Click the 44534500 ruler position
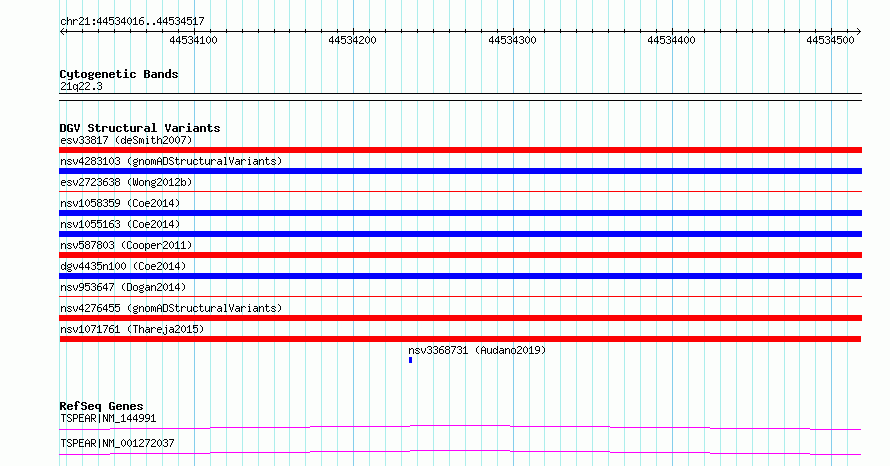 [x=830, y=40]
